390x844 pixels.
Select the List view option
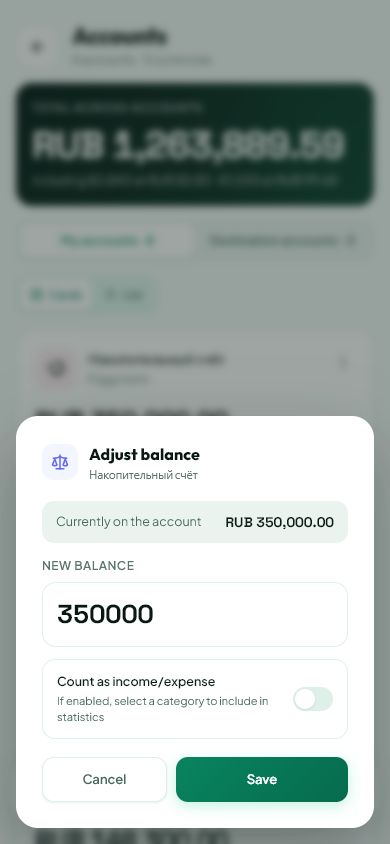[124, 295]
